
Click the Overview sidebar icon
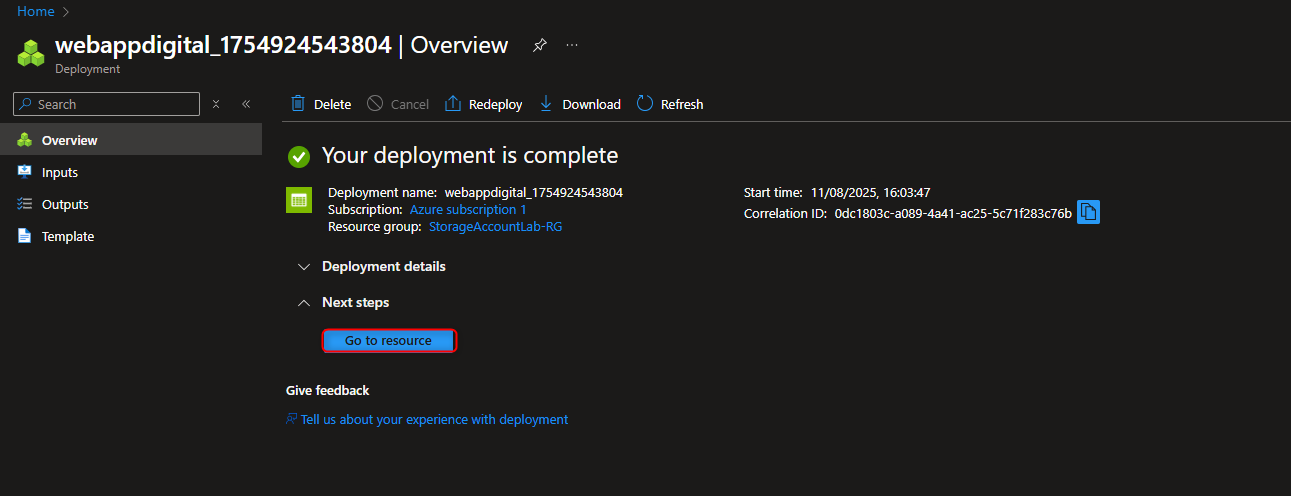(x=24, y=140)
